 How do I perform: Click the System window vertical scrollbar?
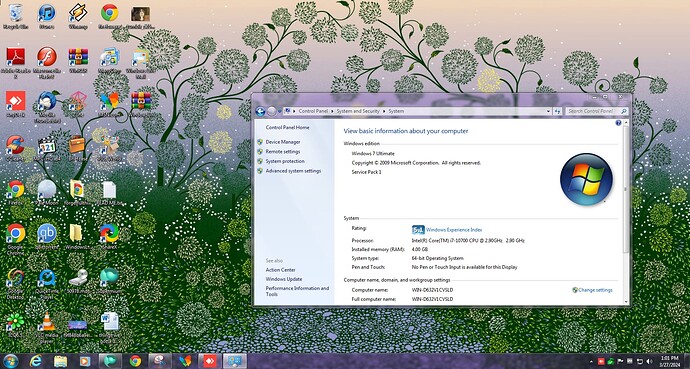626,211
